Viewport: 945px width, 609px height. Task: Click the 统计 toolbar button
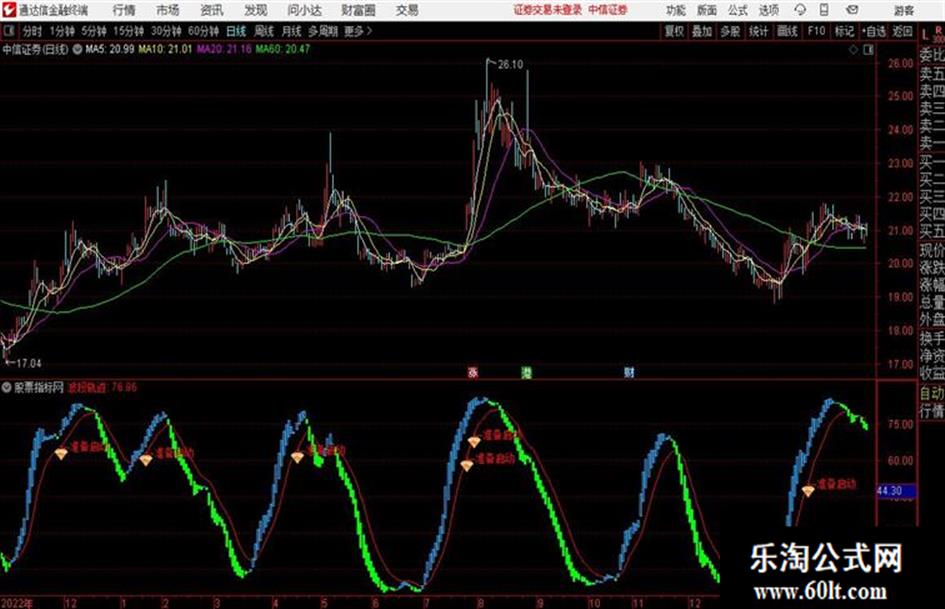coord(759,31)
